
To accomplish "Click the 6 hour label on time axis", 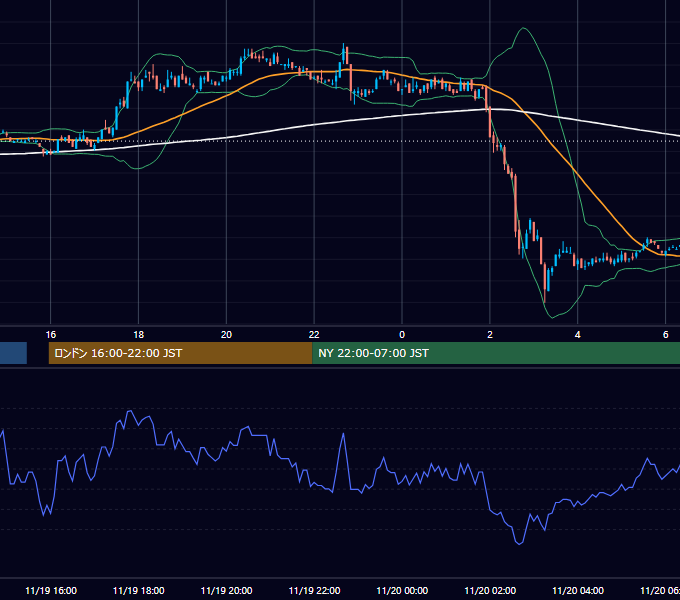I will pyautogui.click(x=665, y=335).
